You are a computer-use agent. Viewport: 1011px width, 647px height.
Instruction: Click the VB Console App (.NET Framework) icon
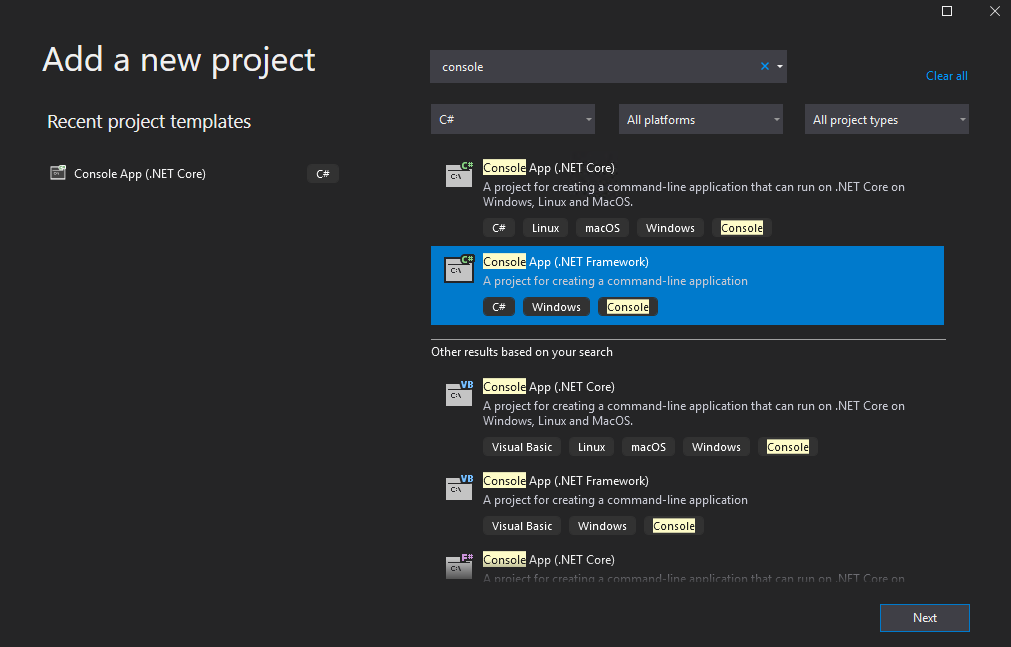click(459, 487)
